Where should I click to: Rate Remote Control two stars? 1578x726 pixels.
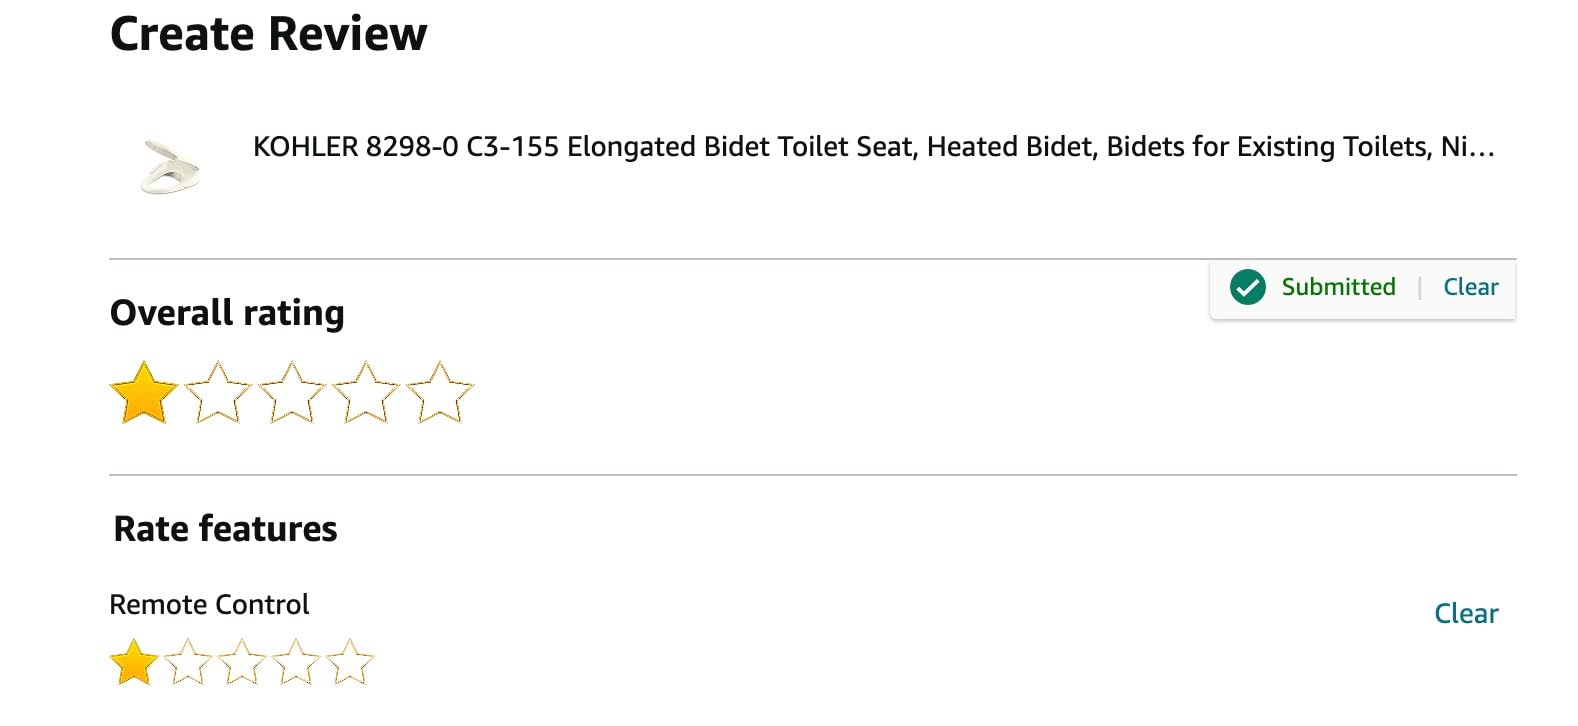[x=188, y=662]
